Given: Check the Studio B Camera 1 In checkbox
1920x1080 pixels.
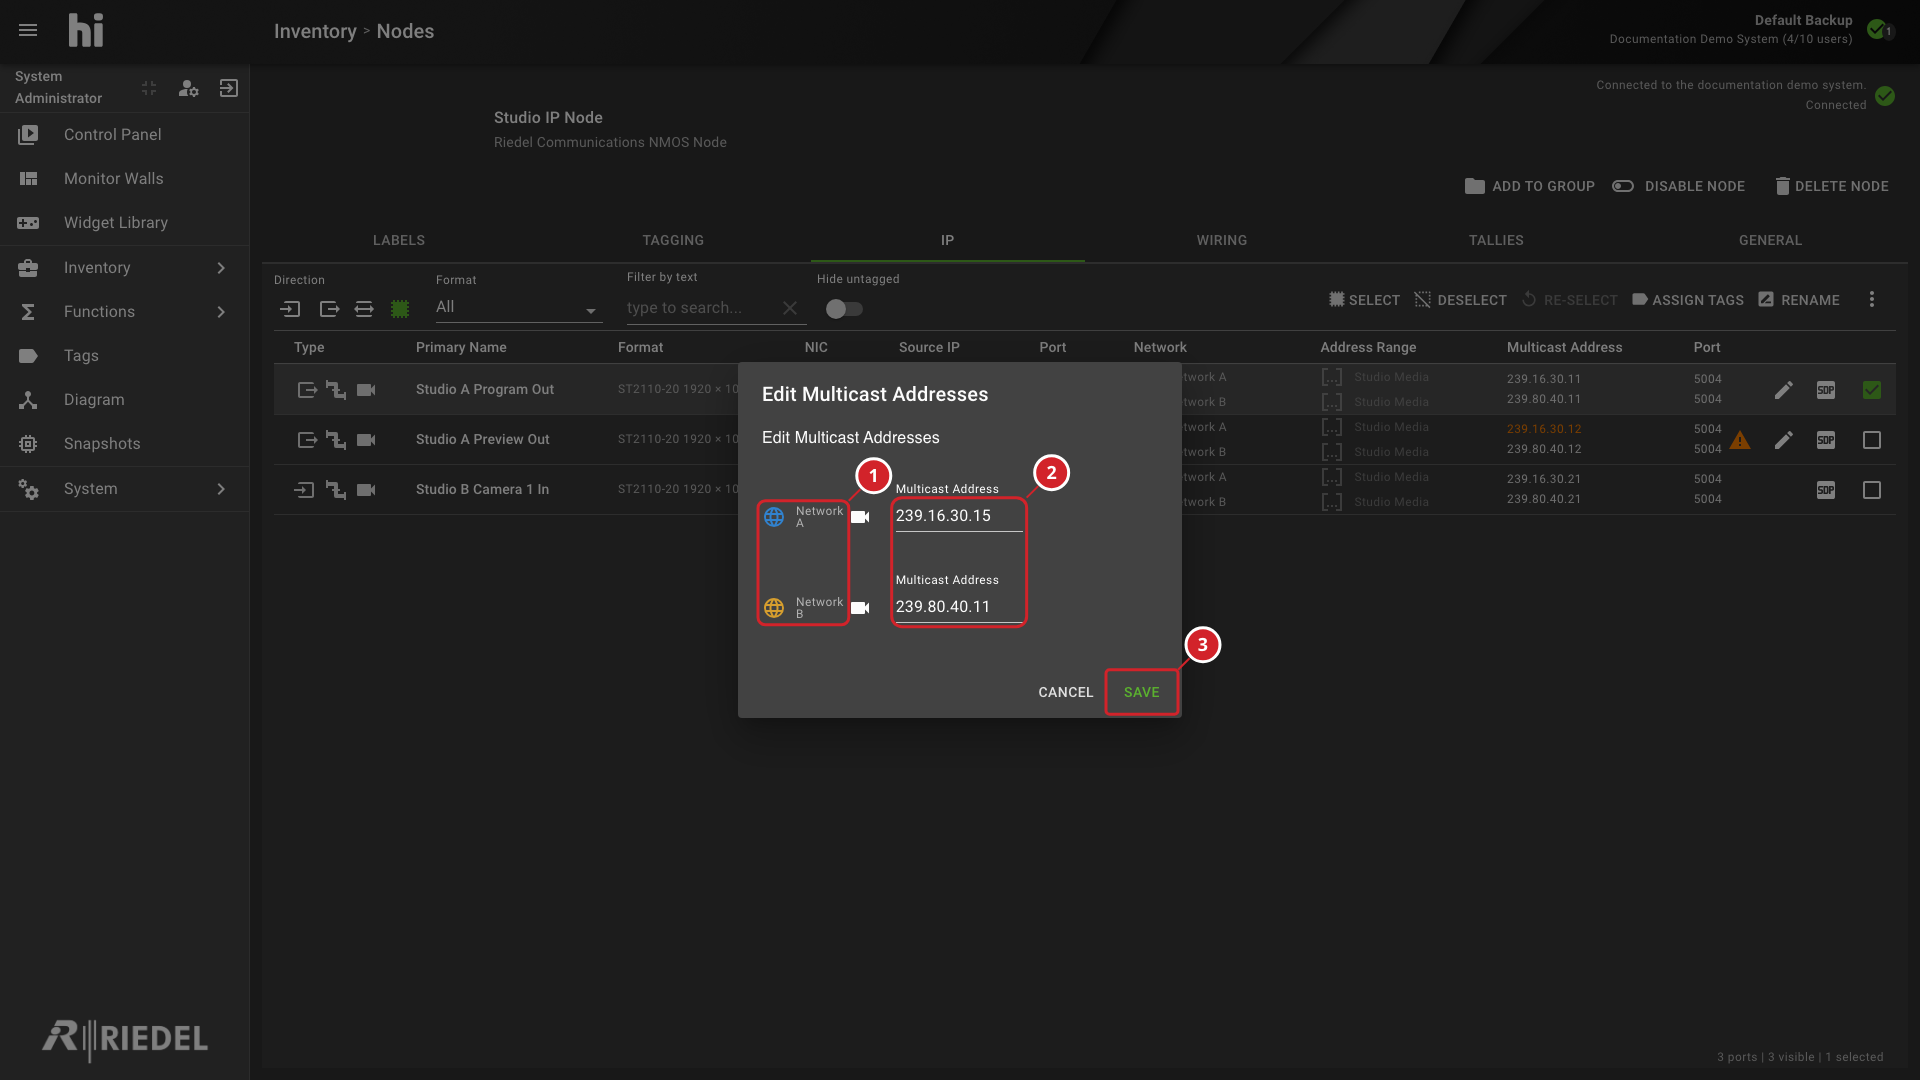Looking at the screenshot, I should click(x=1872, y=490).
